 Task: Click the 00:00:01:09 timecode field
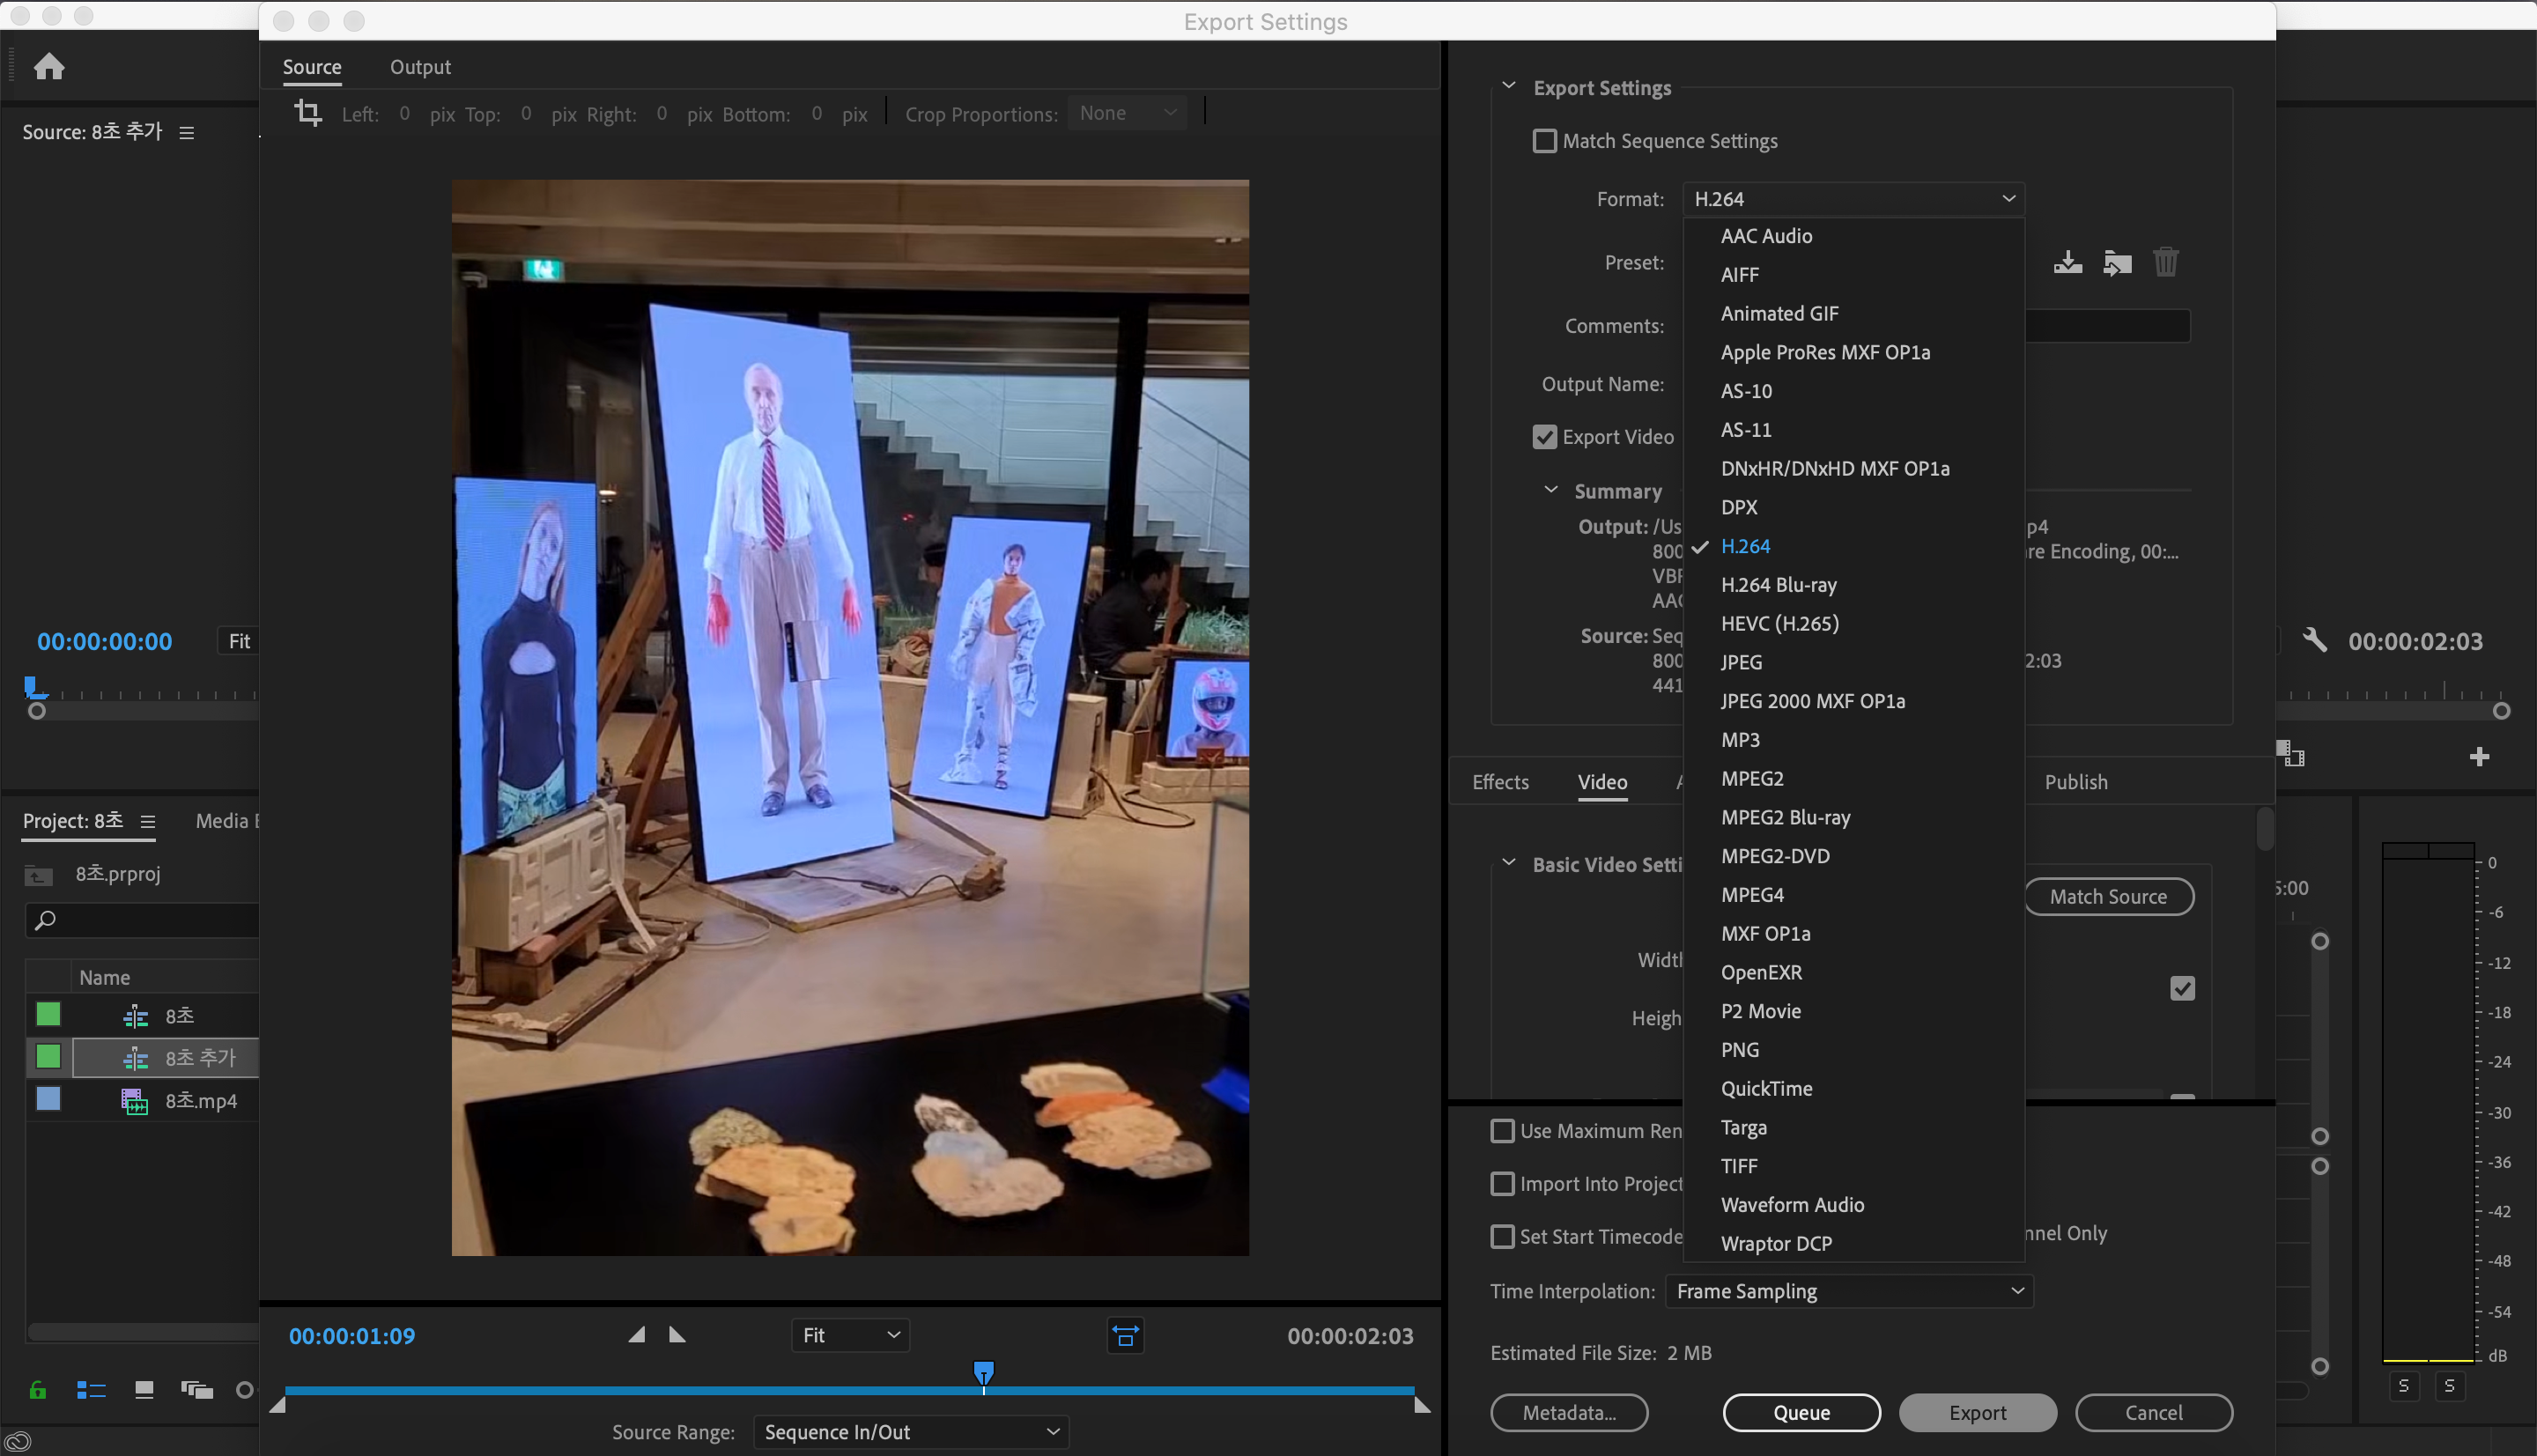pos(351,1336)
